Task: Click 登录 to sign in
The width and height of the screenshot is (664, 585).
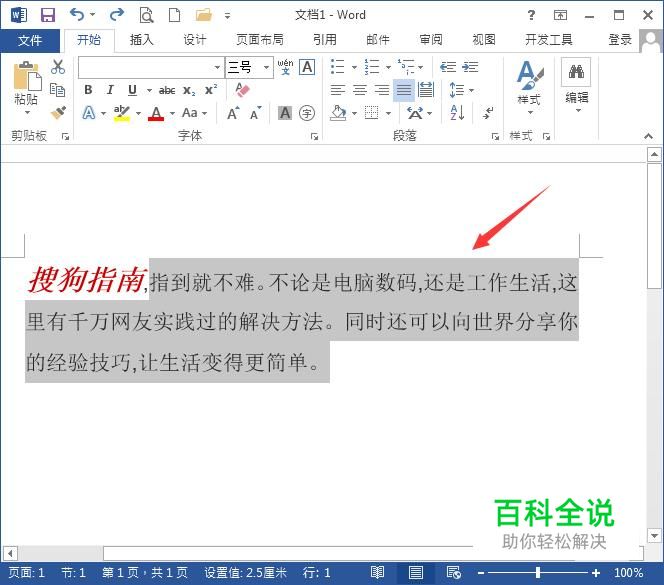Action: click(620, 40)
